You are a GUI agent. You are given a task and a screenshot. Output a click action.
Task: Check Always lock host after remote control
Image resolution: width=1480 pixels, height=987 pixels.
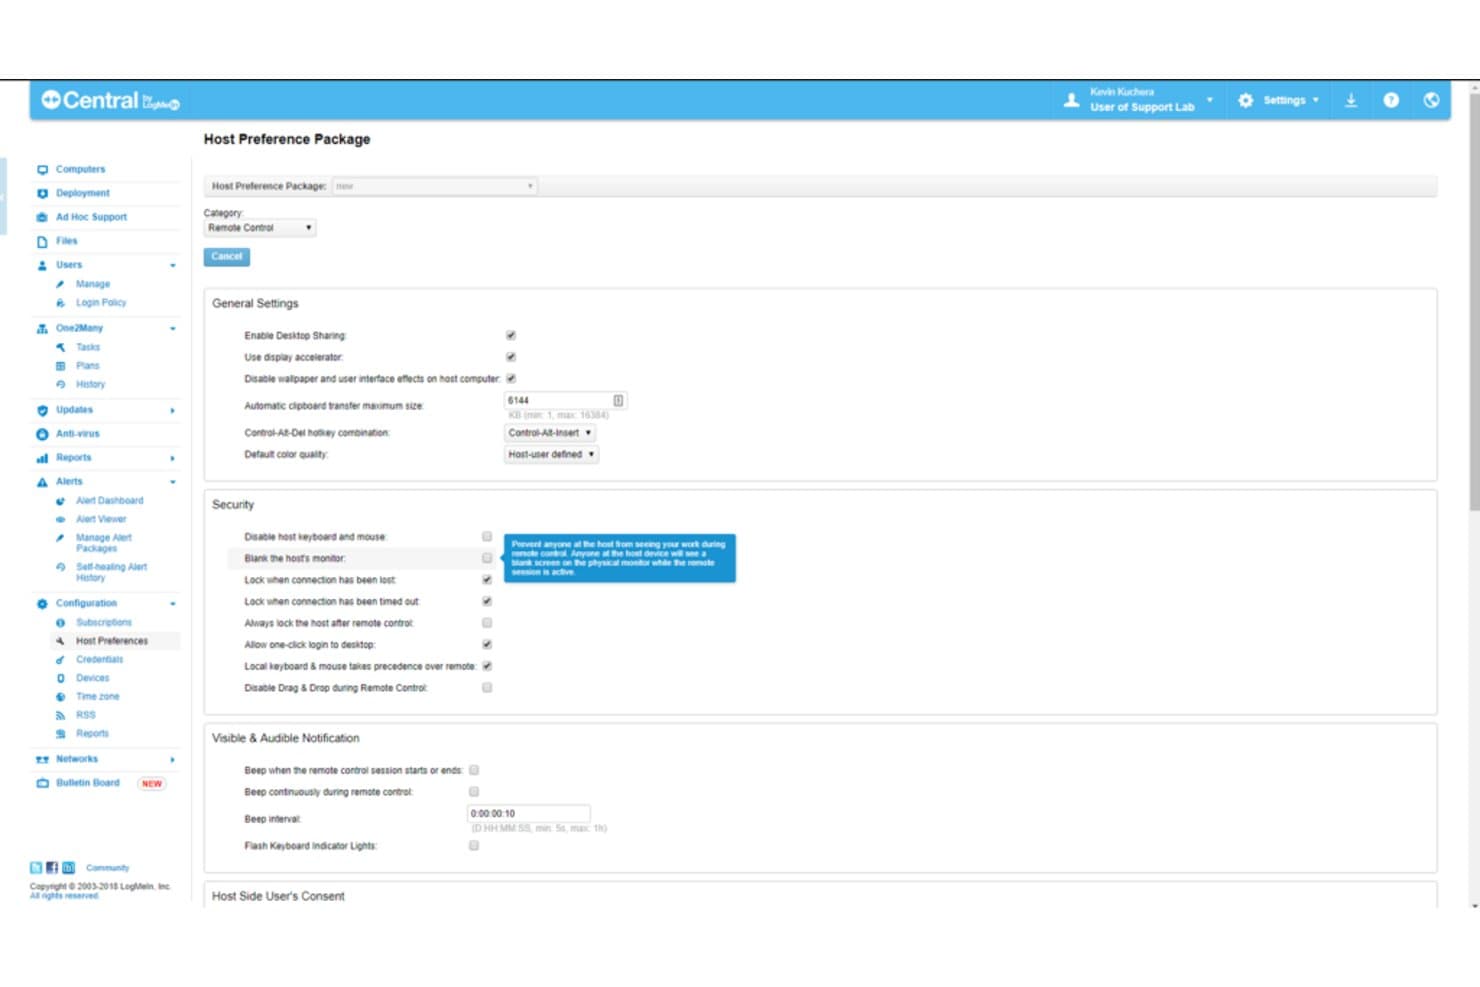coord(487,623)
